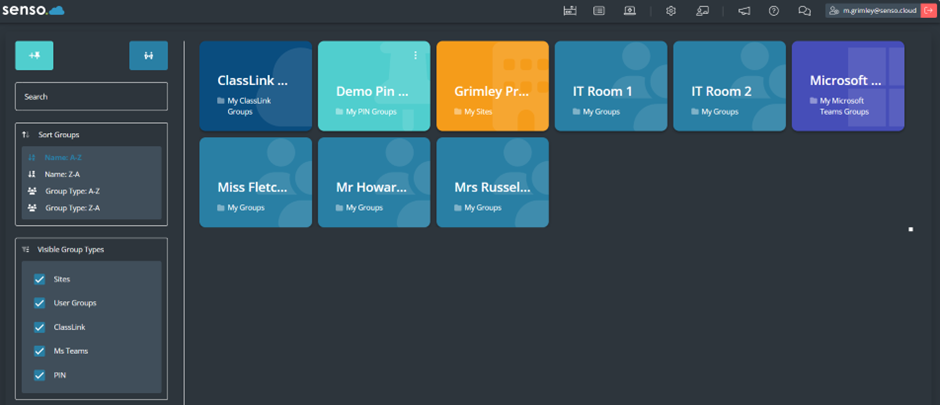Click My Groups label on Mr Howar... card
The image size is (940, 405).
[x=364, y=208]
